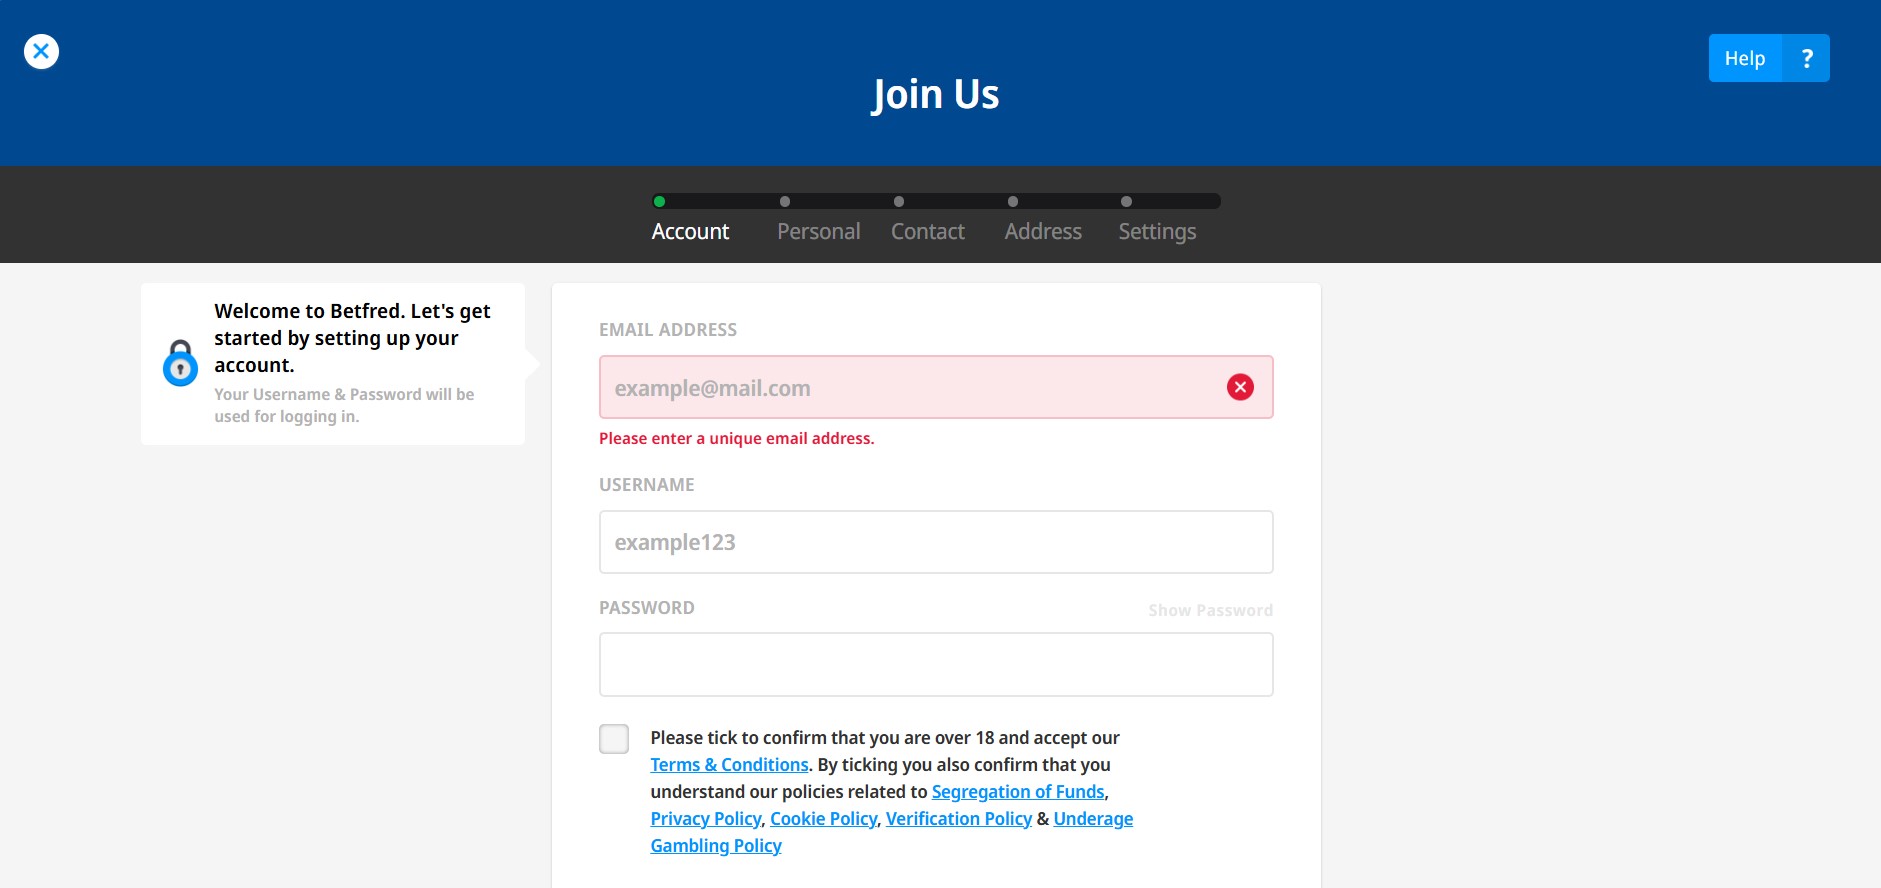1881x888 pixels.
Task: Go to the Settings step
Action: pos(1157,231)
